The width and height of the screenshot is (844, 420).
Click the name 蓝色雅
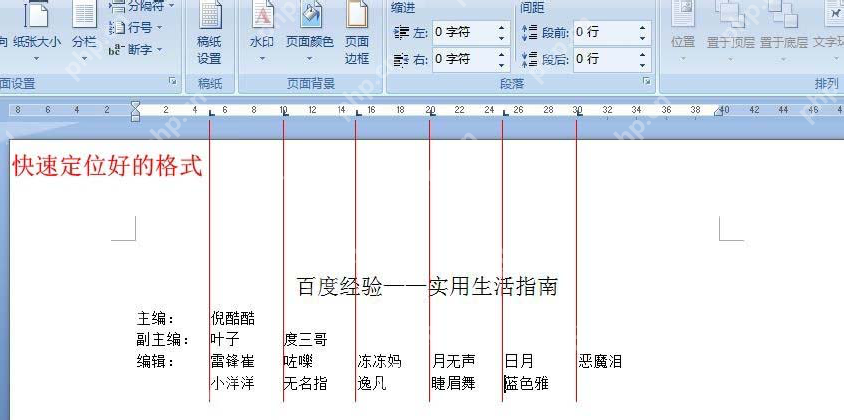point(527,383)
